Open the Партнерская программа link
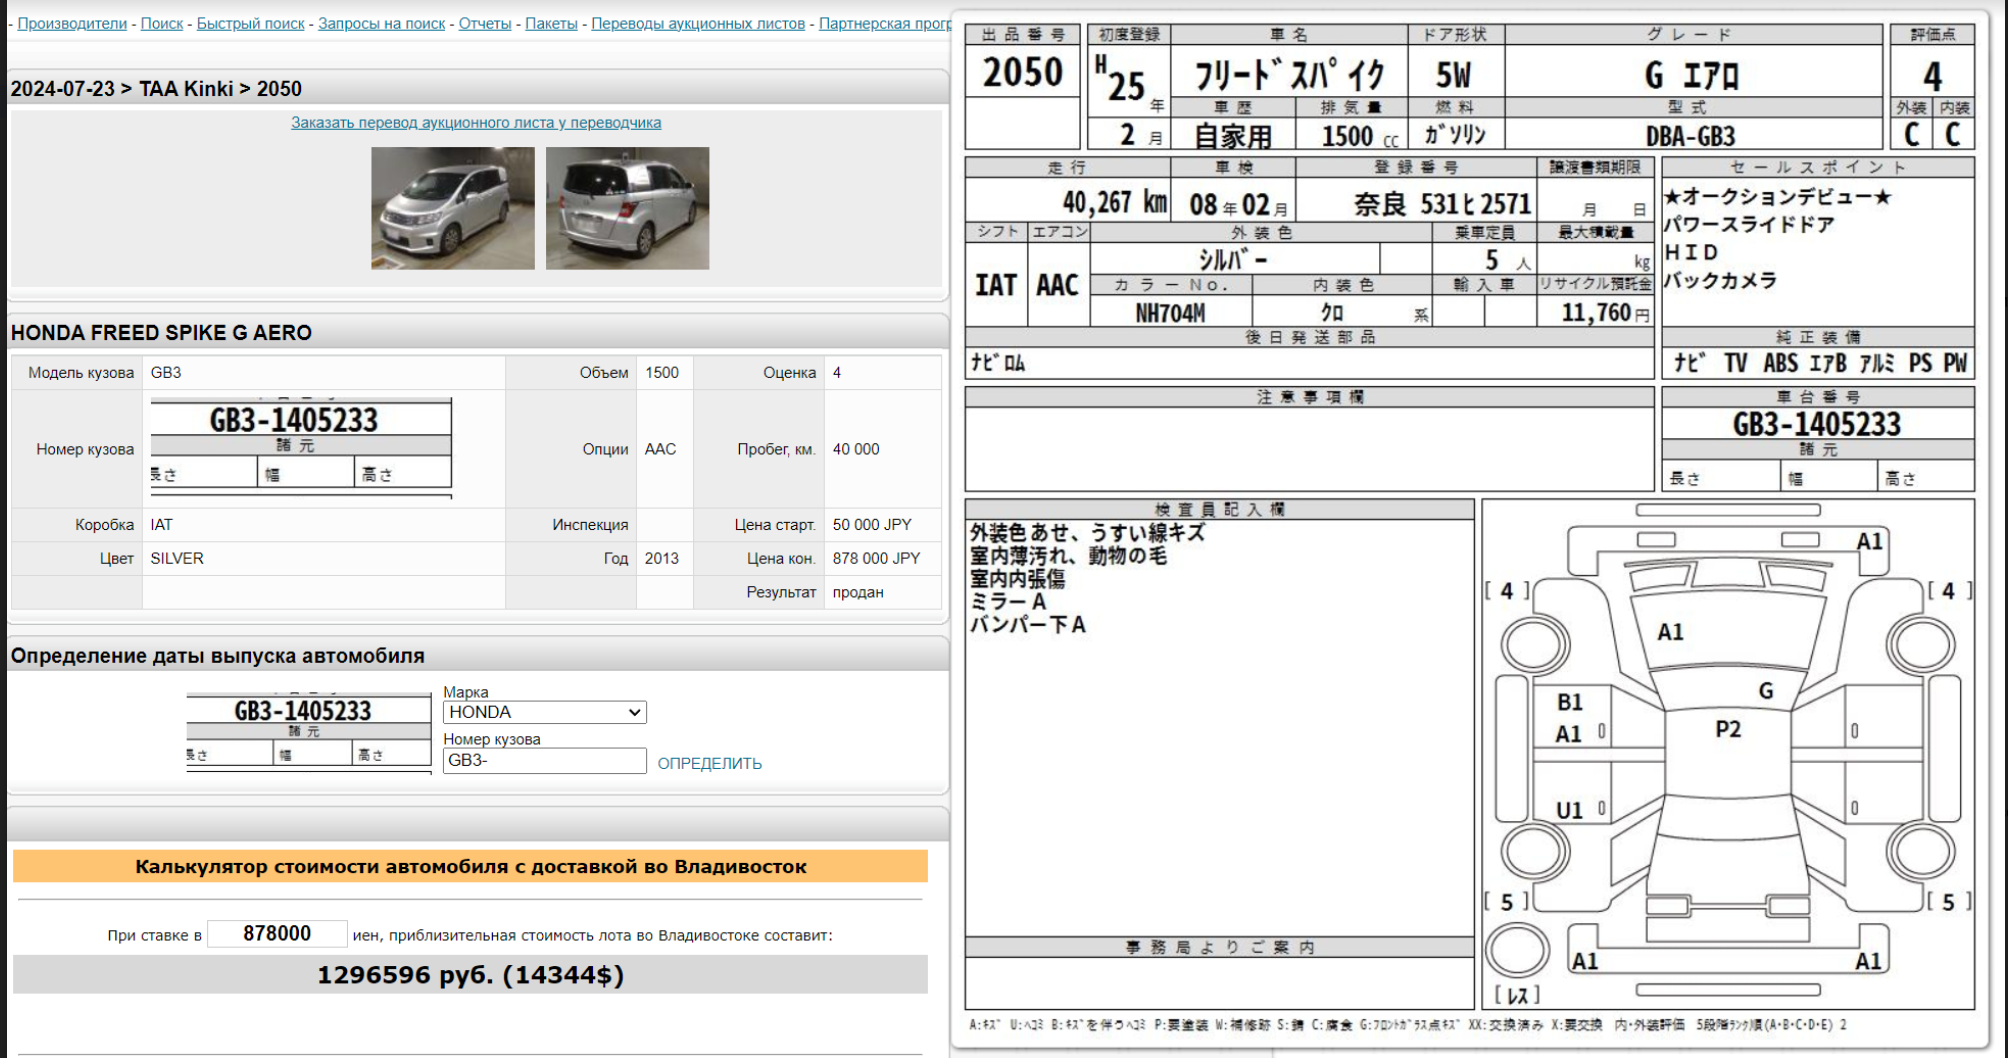Viewport: 2008px width, 1058px height. (884, 23)
